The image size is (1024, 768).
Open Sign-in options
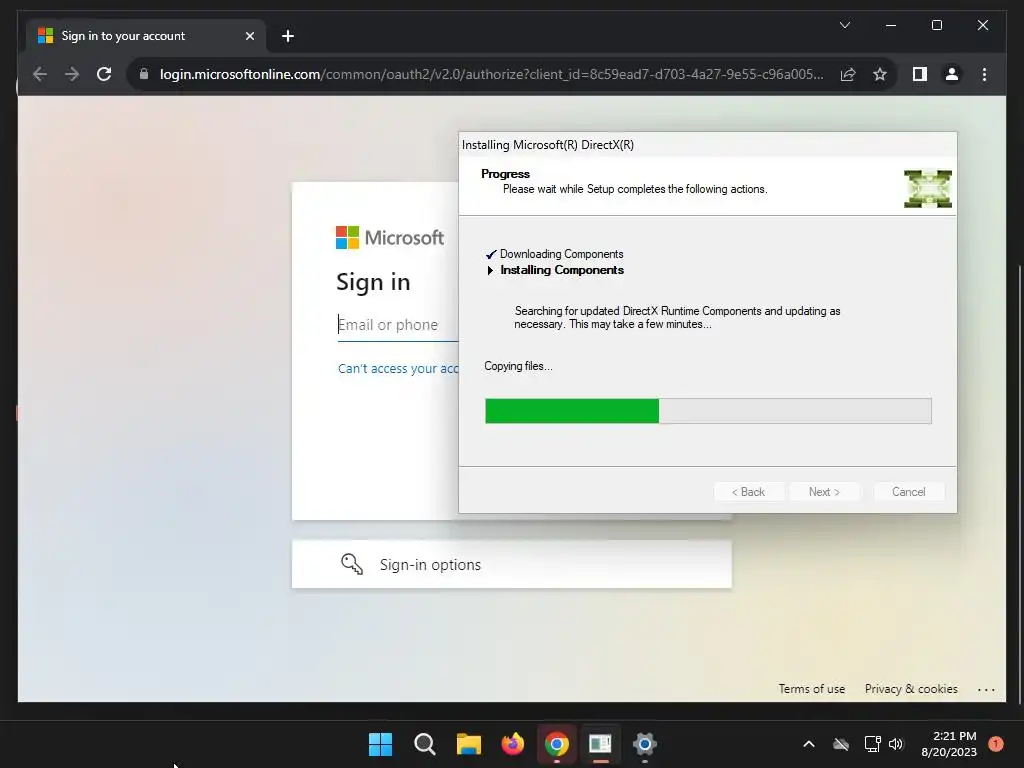click(x=511, y=564)
